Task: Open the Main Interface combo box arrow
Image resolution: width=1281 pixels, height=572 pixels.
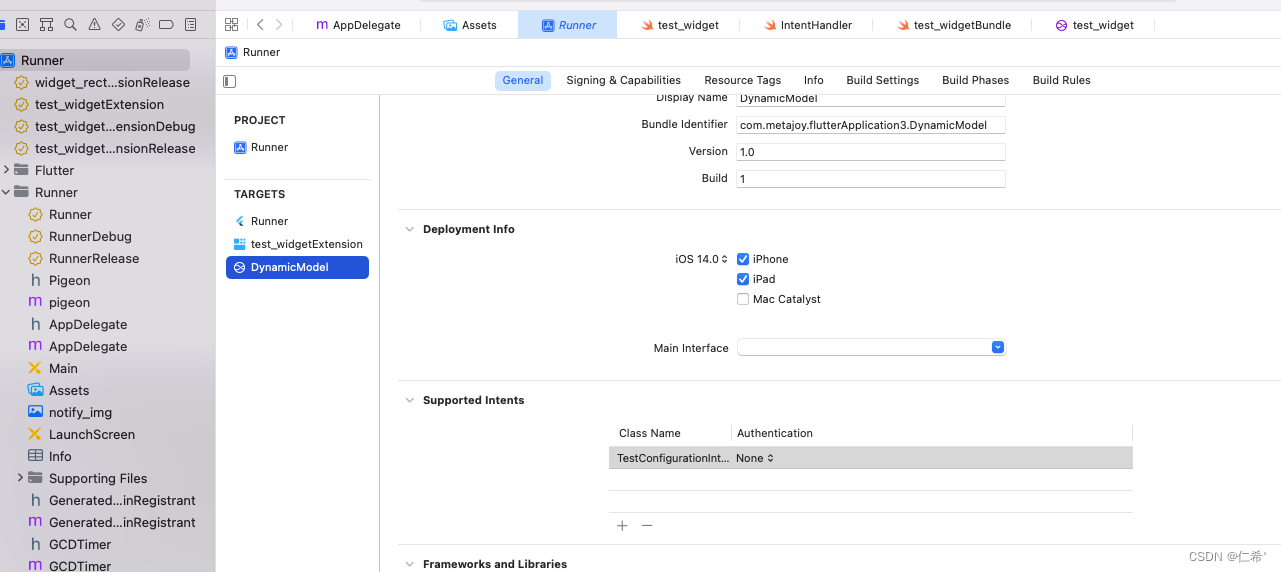Action: pos(997,348)
